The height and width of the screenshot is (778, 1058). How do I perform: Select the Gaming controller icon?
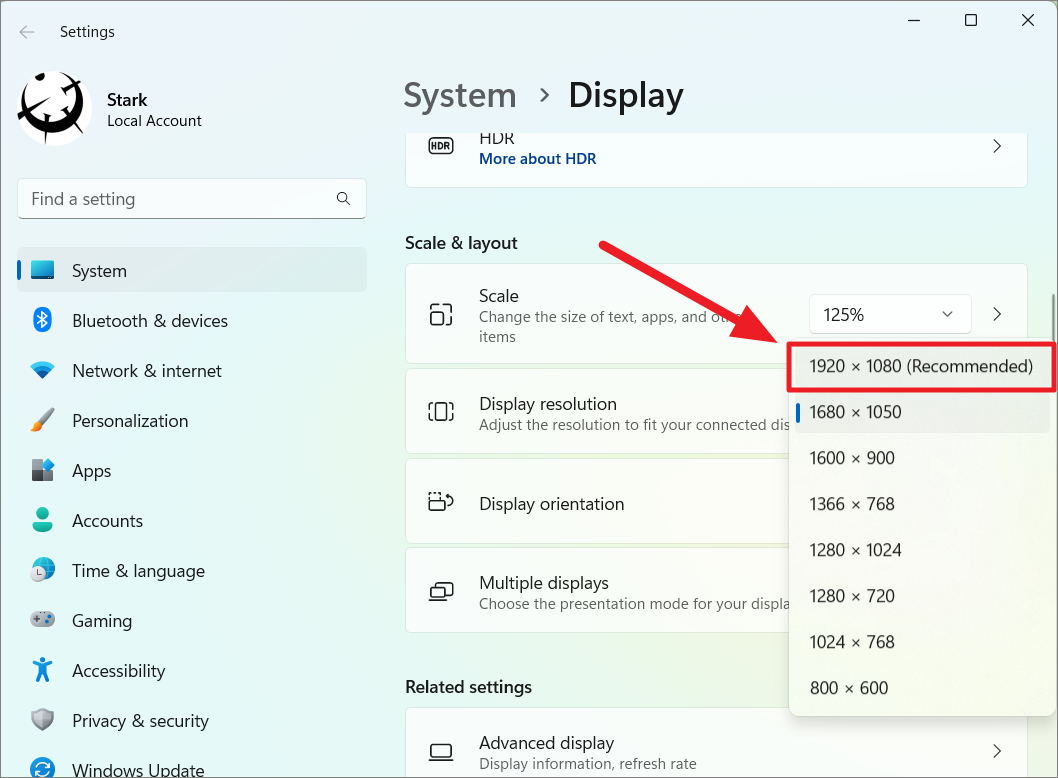coord(42,620)
